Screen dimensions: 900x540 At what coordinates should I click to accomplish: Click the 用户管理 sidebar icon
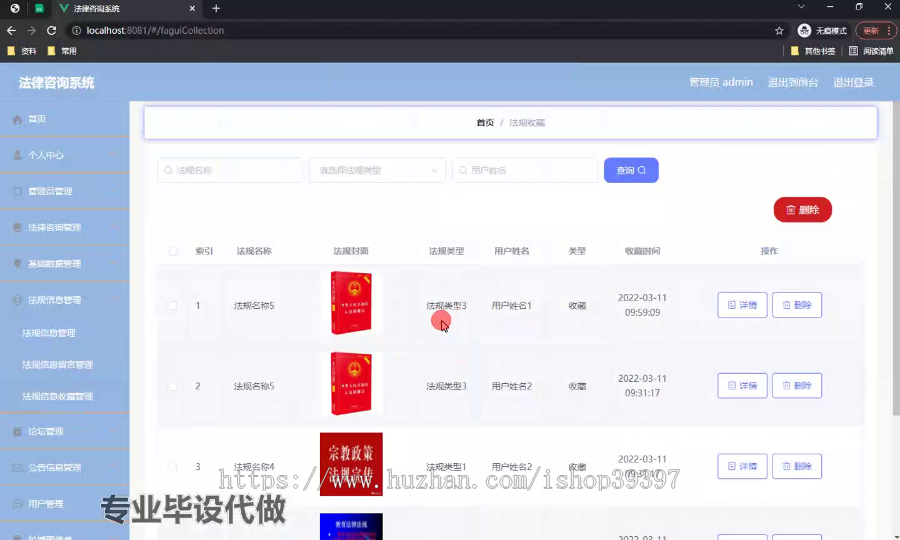(17, 503)
